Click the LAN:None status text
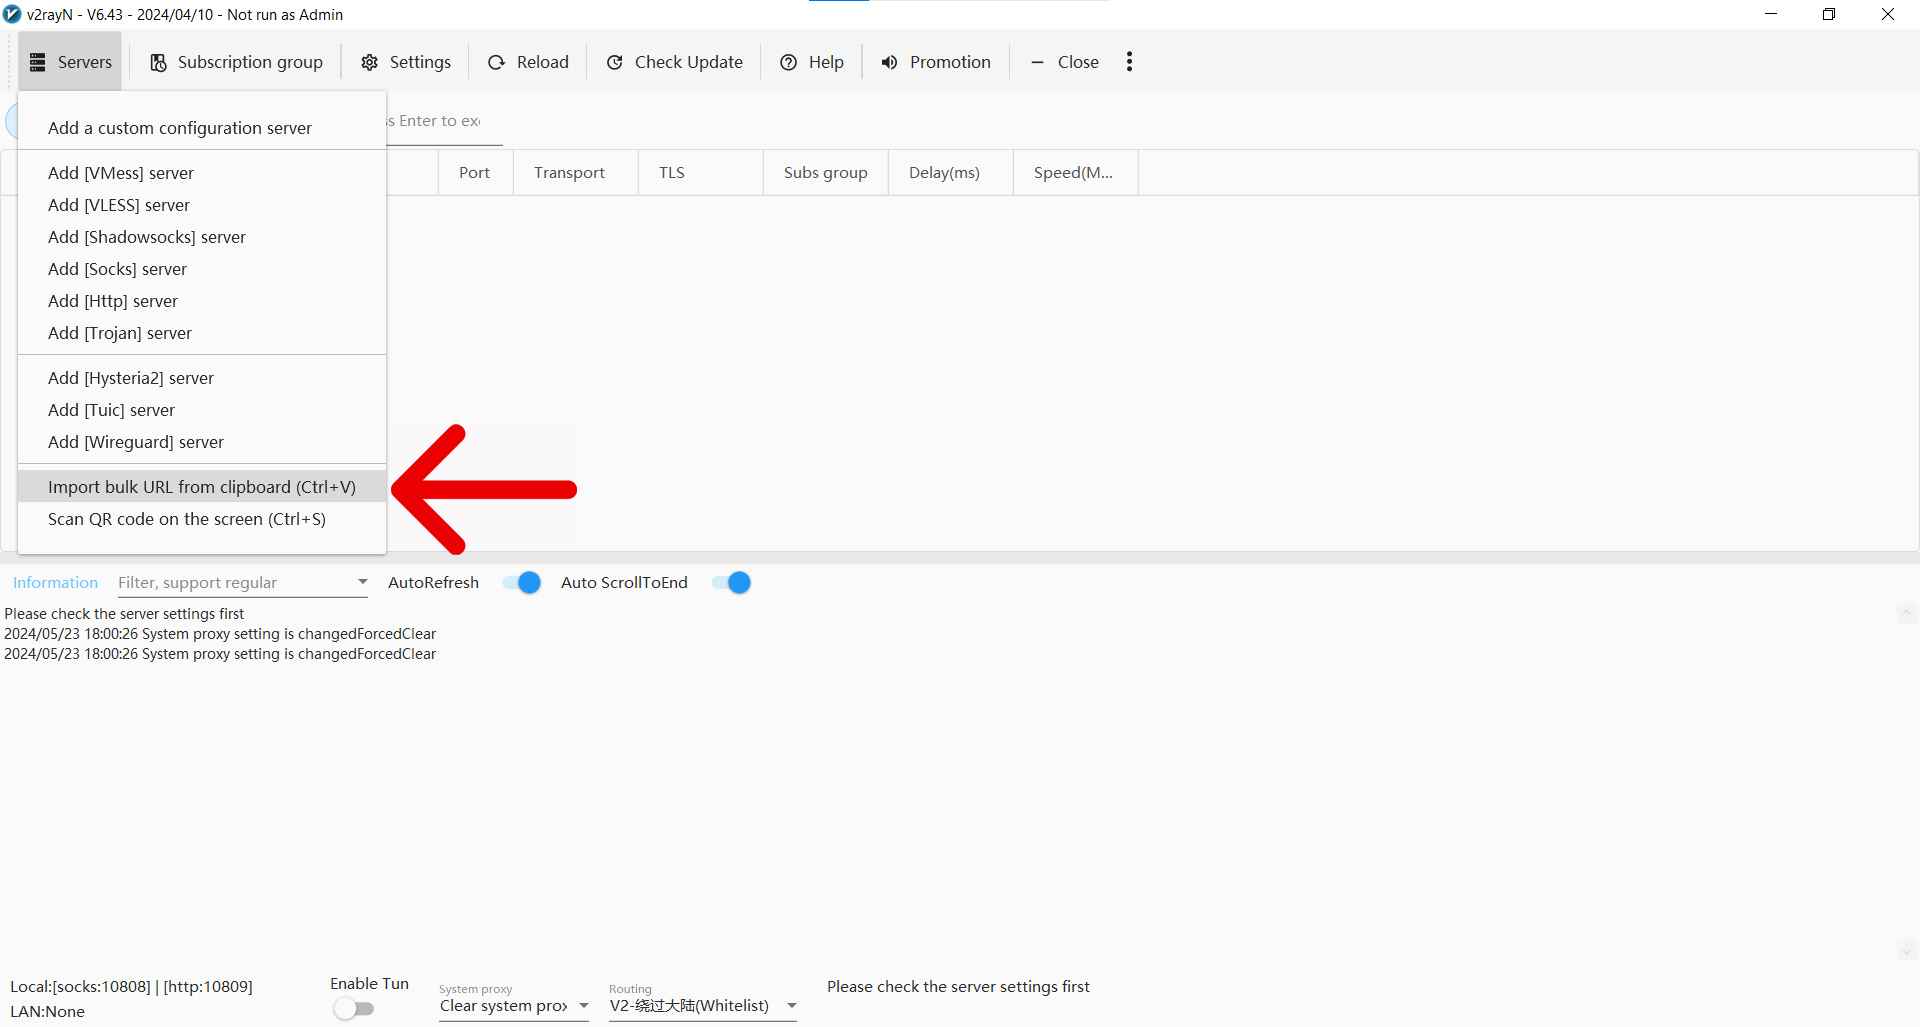The height and width of the screenshot is (1027, 1920). 47,1012
